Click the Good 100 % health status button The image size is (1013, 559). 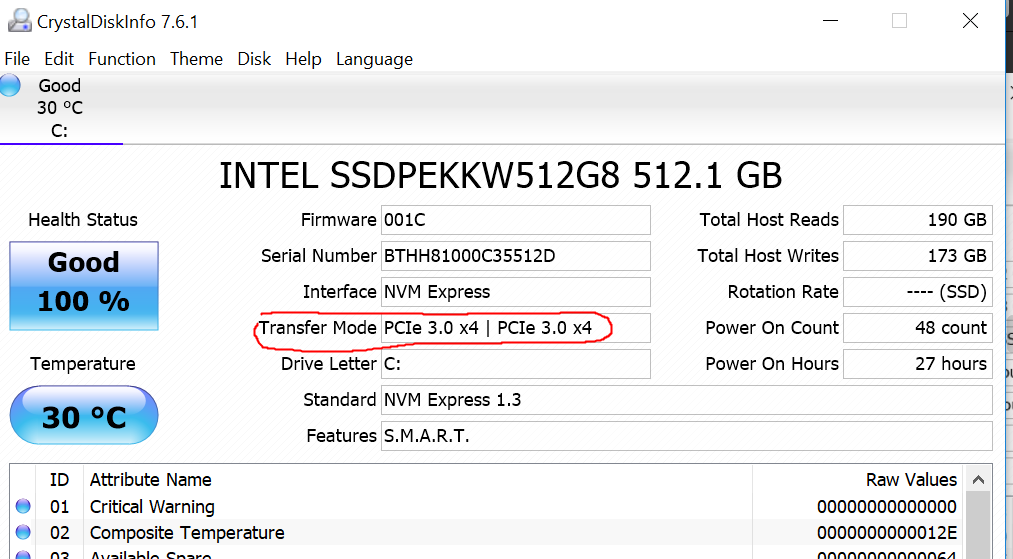84,286
